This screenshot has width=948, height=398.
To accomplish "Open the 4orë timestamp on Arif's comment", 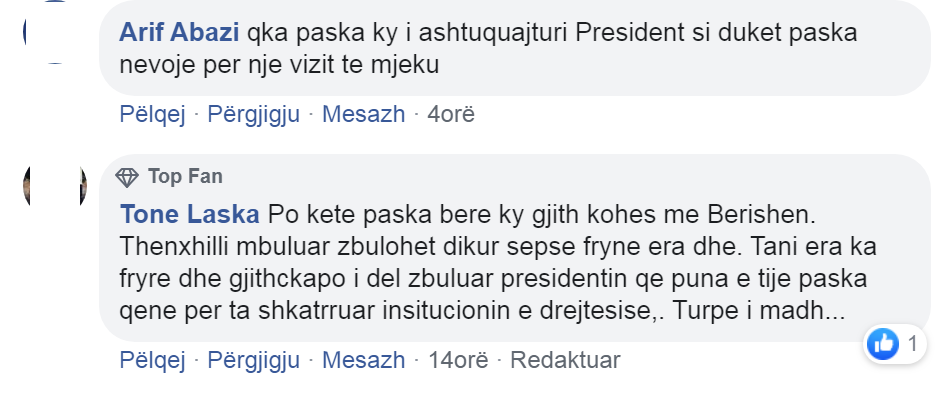I will [x=451, y=114].
